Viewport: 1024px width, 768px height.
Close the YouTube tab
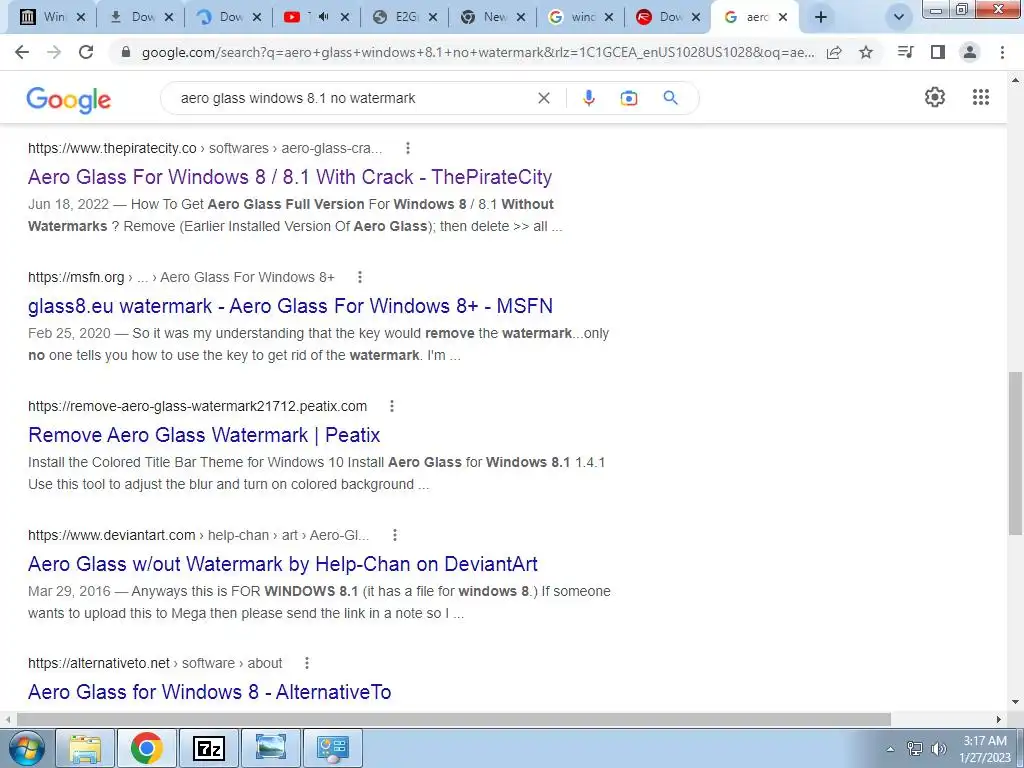pos(345,18)
